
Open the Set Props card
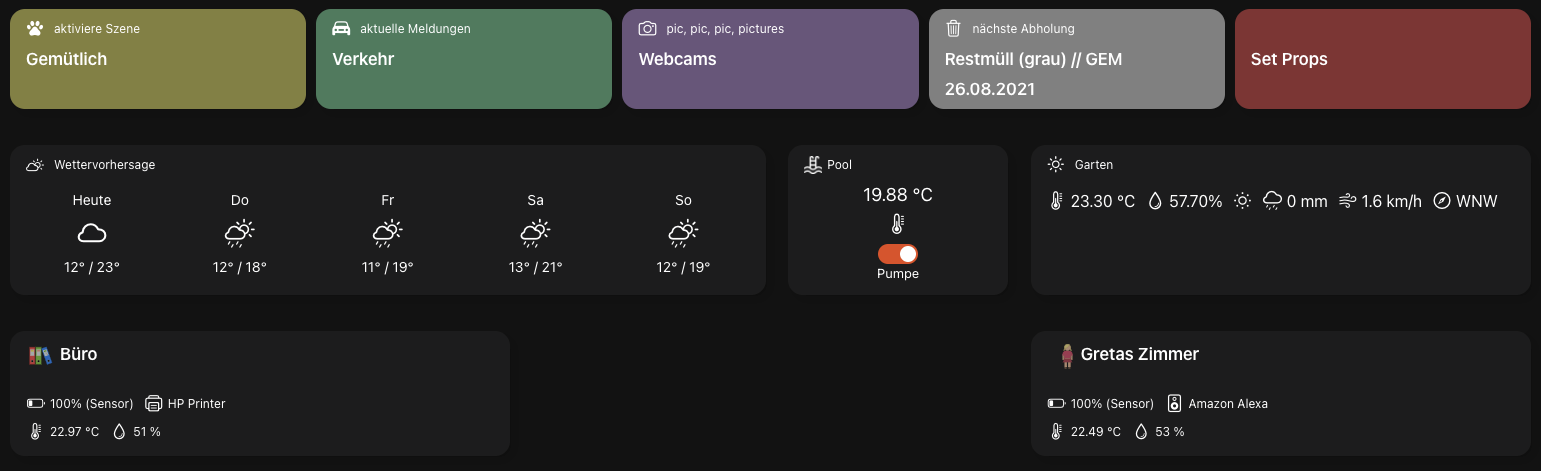1382,59
